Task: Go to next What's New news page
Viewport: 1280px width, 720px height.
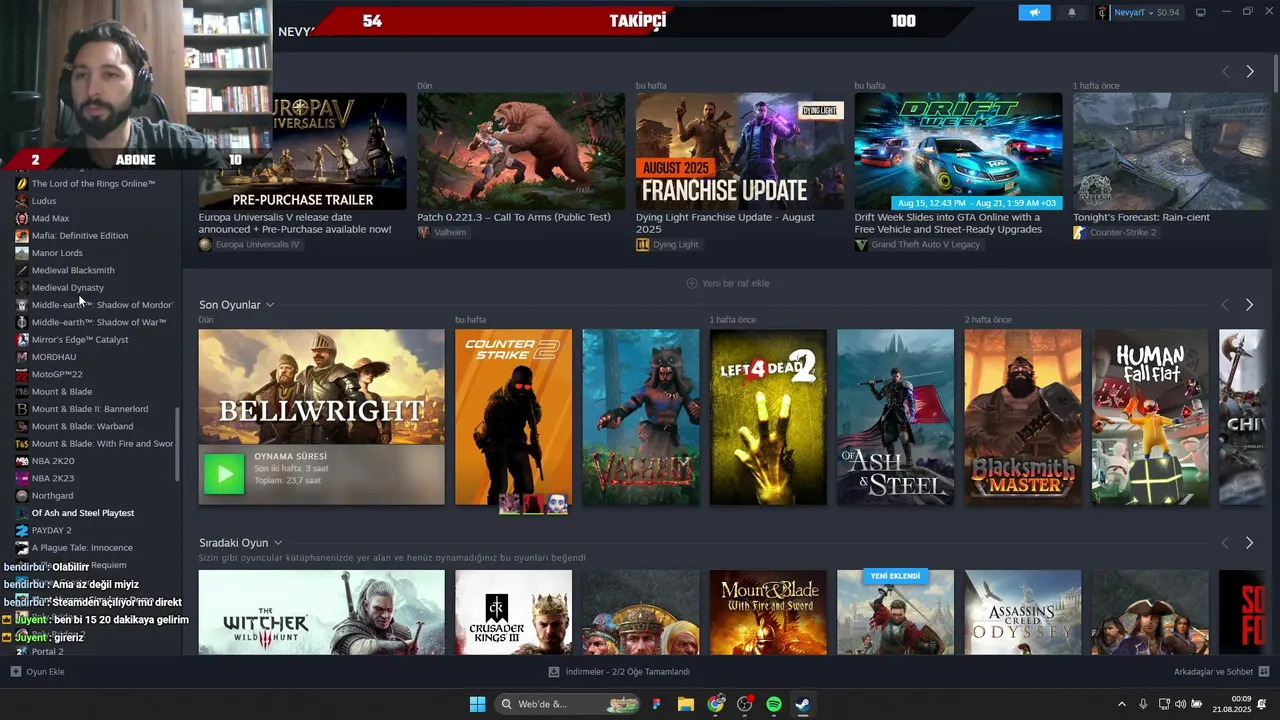Action: click(1249, 71)
